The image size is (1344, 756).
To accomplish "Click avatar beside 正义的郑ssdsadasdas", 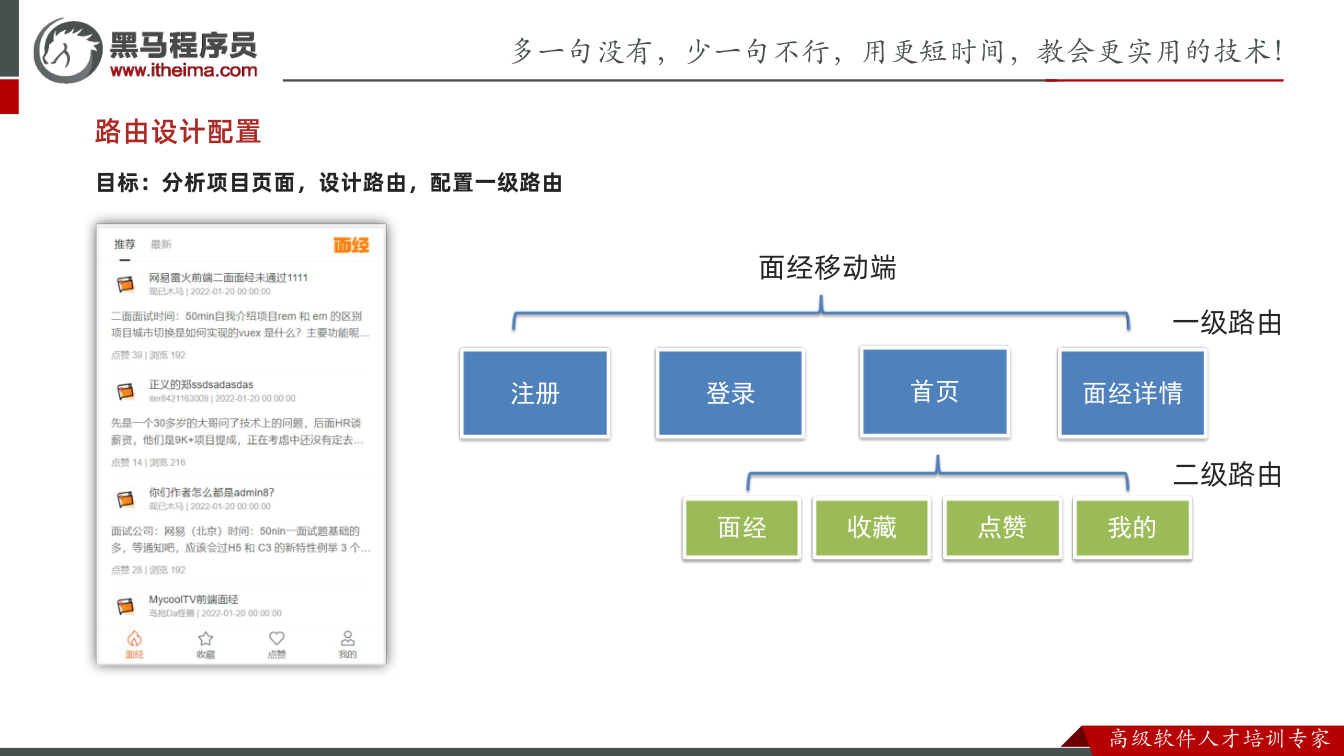I will coord(126,391).
